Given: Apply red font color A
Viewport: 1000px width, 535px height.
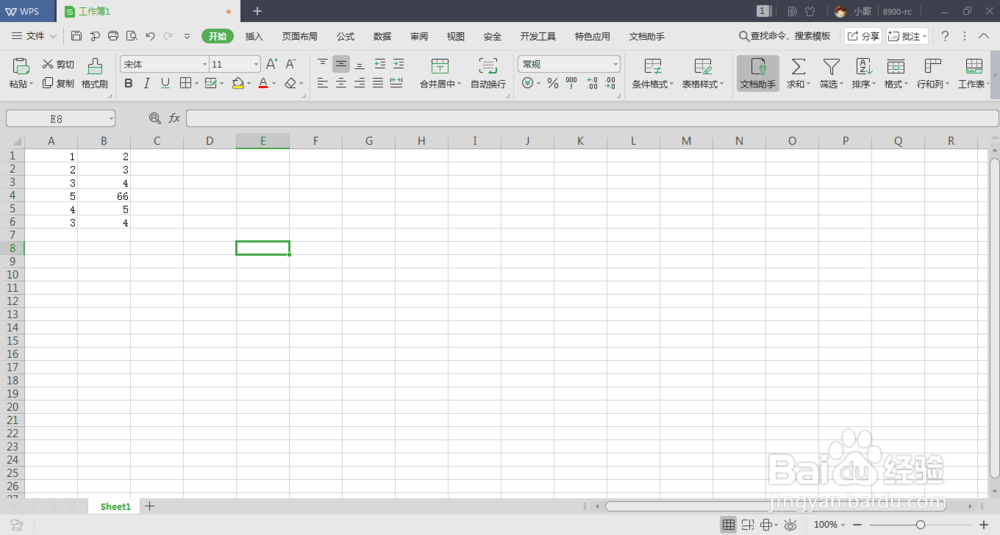Looking at the screenshot, I should 263,84.
